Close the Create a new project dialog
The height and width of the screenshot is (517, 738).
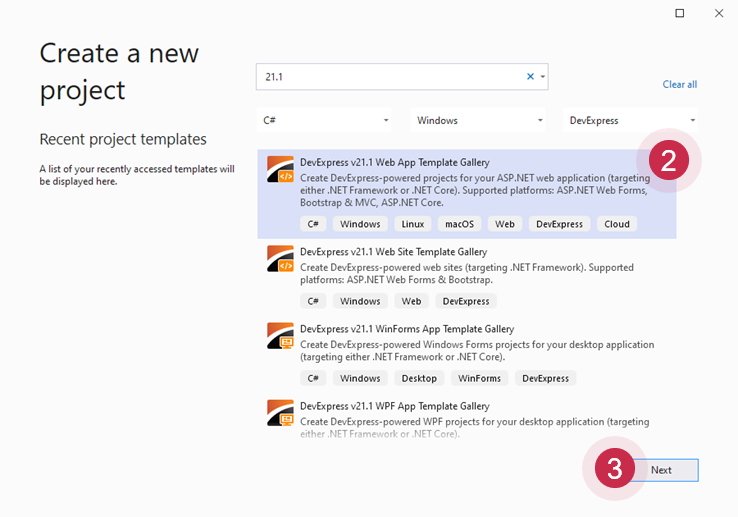719,13
